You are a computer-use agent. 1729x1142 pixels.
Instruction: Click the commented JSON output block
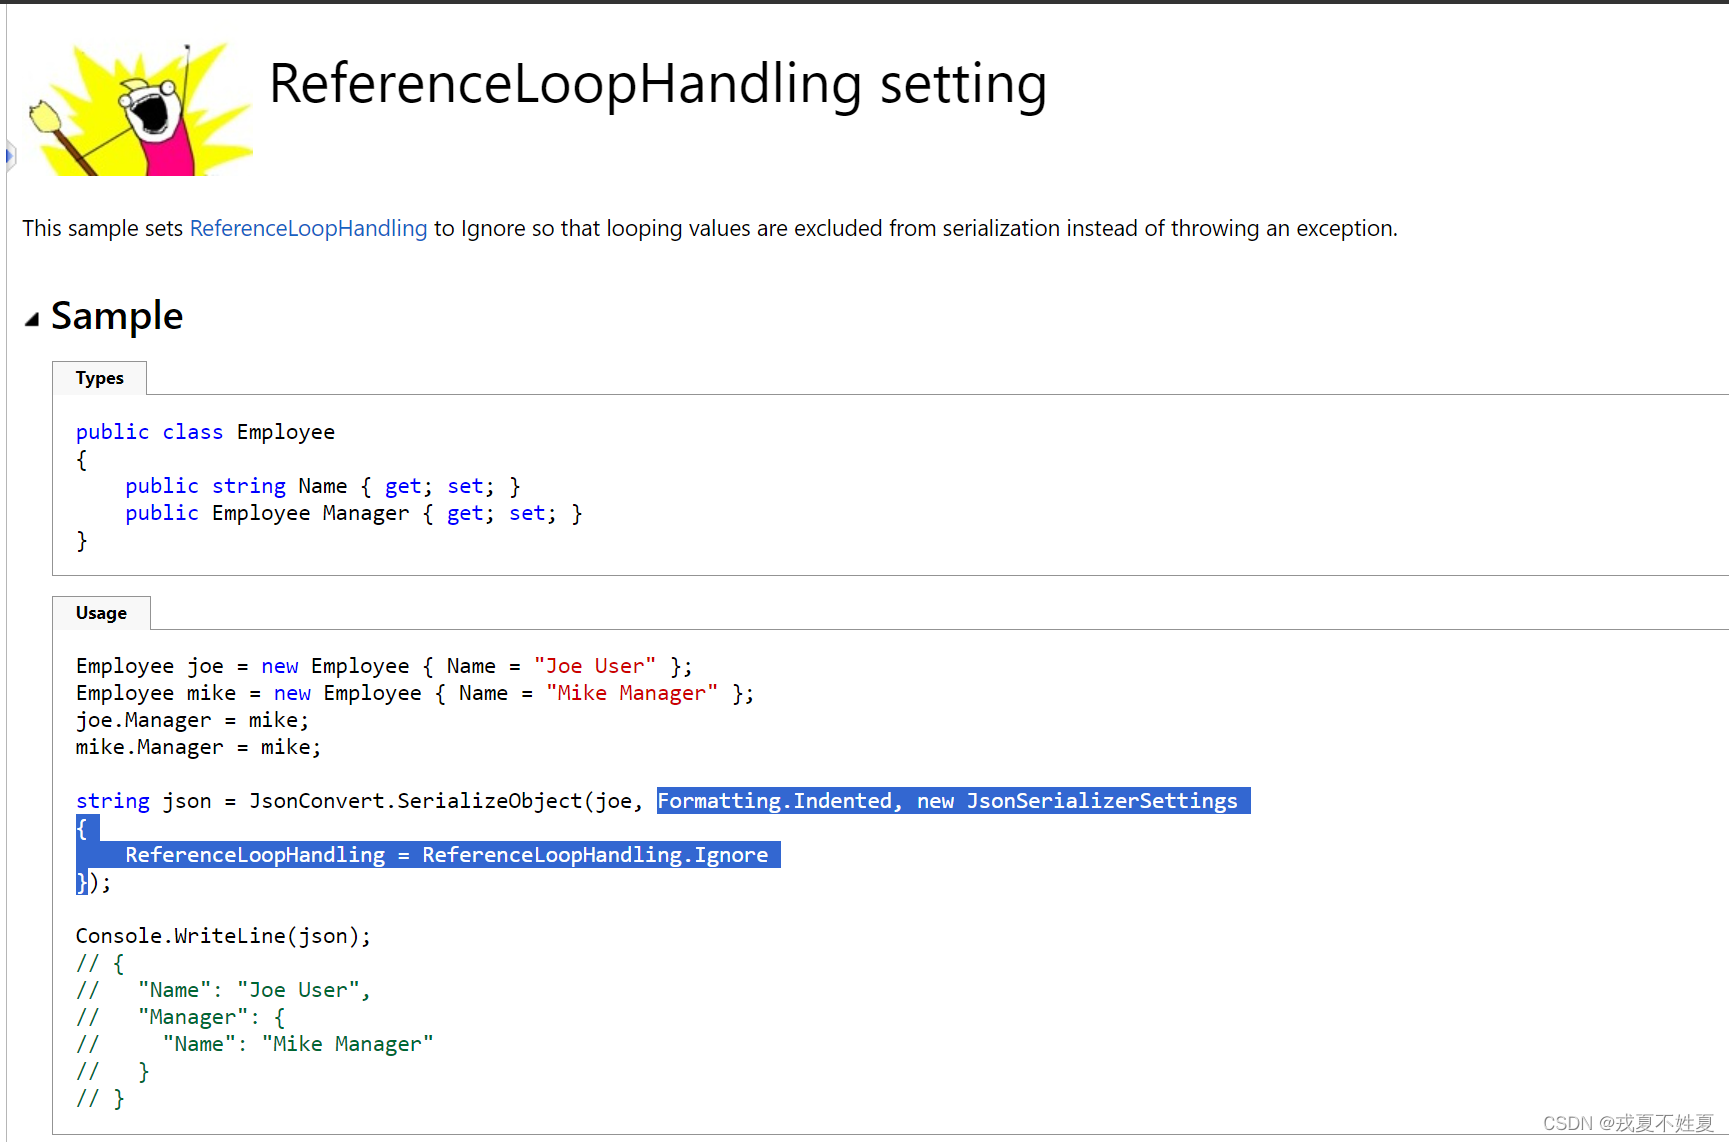coord(254,1030)
